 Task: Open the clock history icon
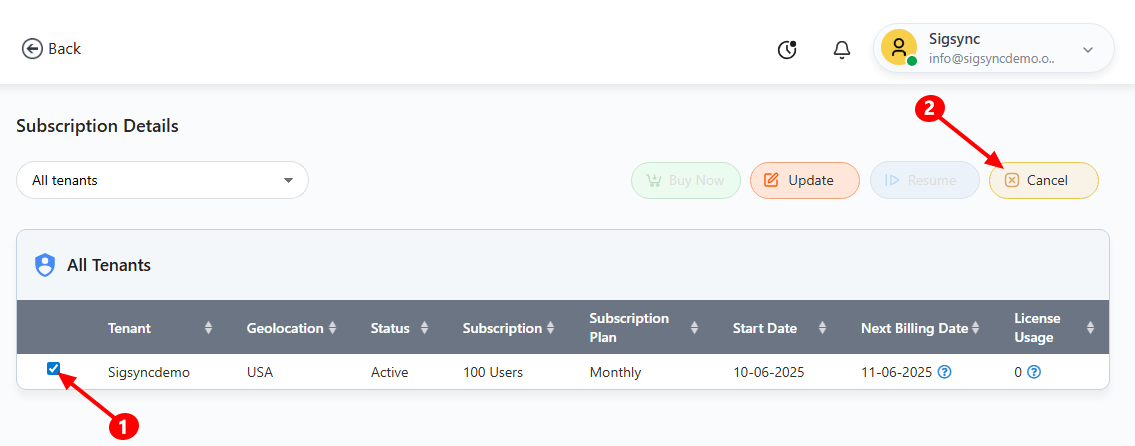(787, 49)
